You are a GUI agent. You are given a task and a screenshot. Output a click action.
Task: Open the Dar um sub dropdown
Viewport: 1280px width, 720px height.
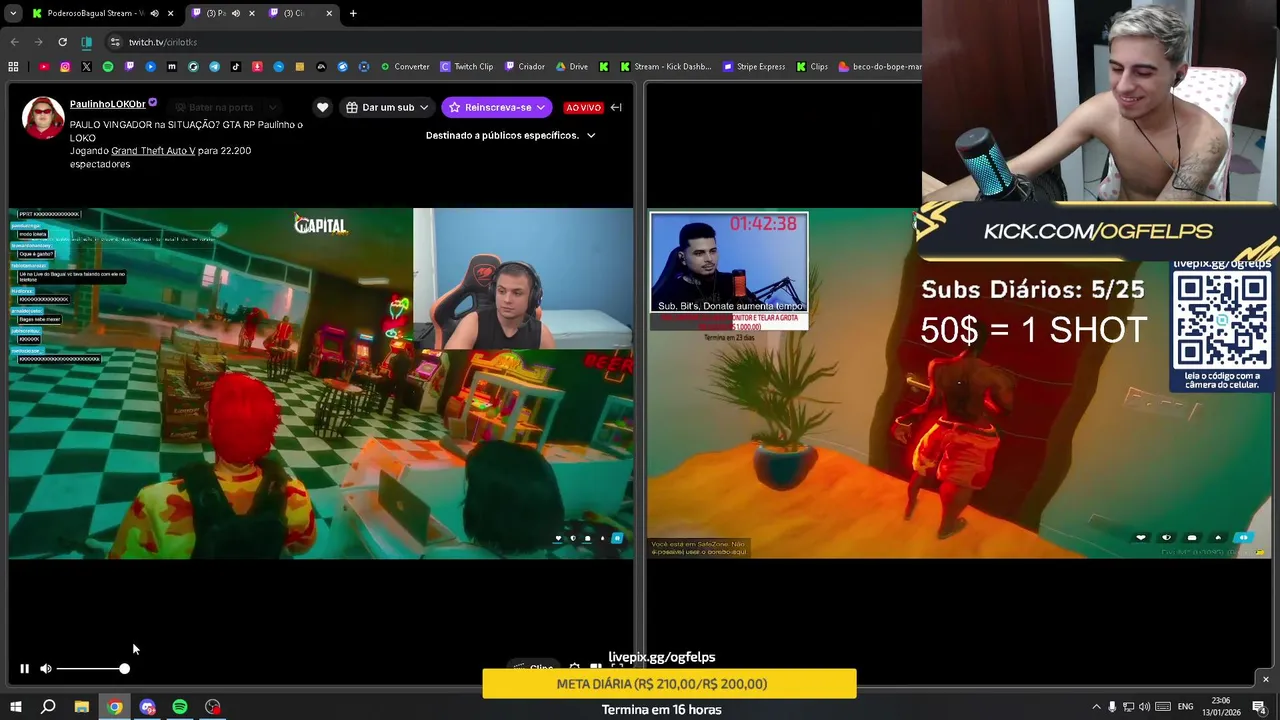point(387,107)
